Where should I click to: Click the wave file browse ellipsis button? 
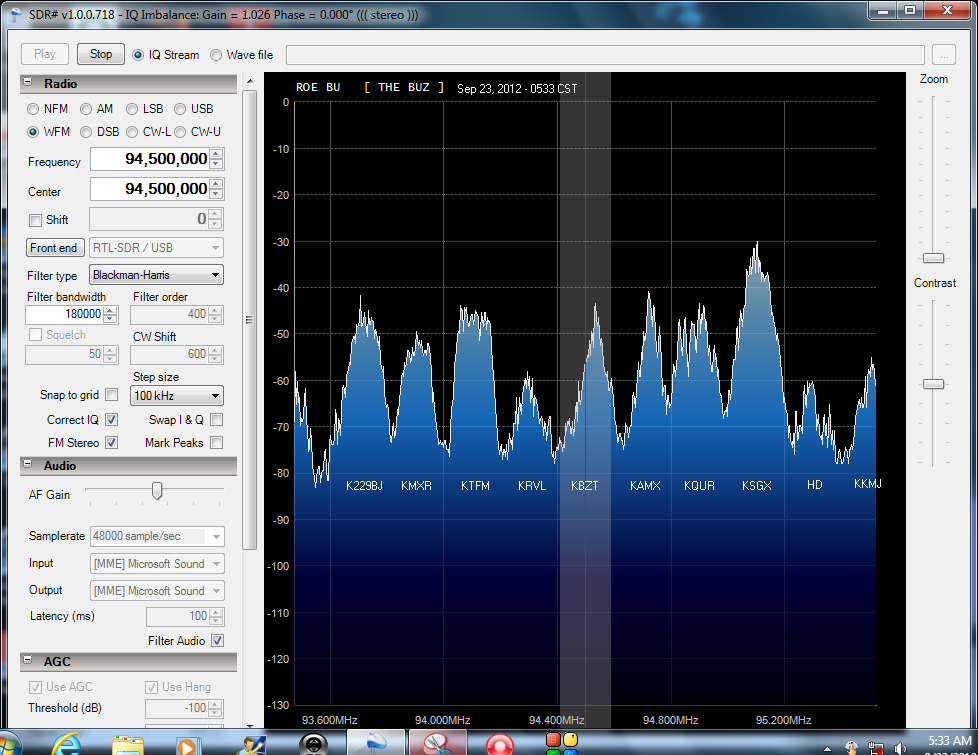[x=944, y=55]
